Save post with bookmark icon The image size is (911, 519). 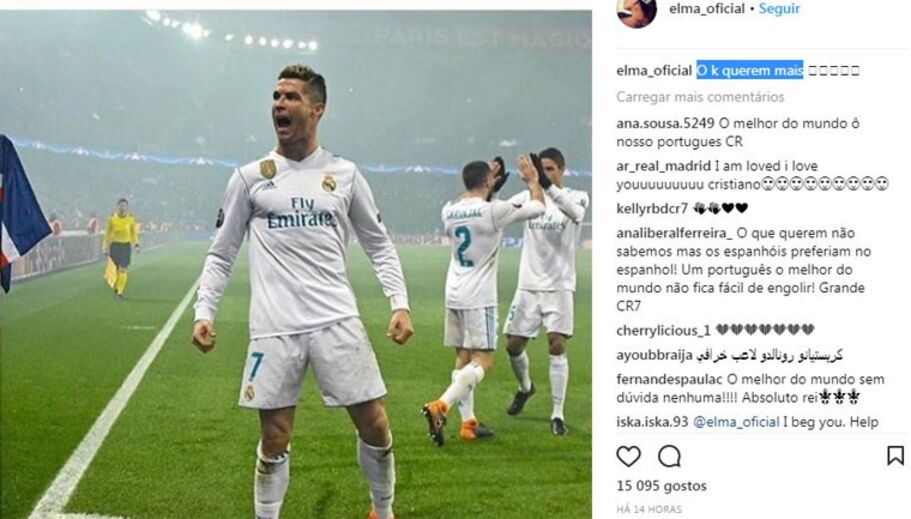[x=895, y=456]
